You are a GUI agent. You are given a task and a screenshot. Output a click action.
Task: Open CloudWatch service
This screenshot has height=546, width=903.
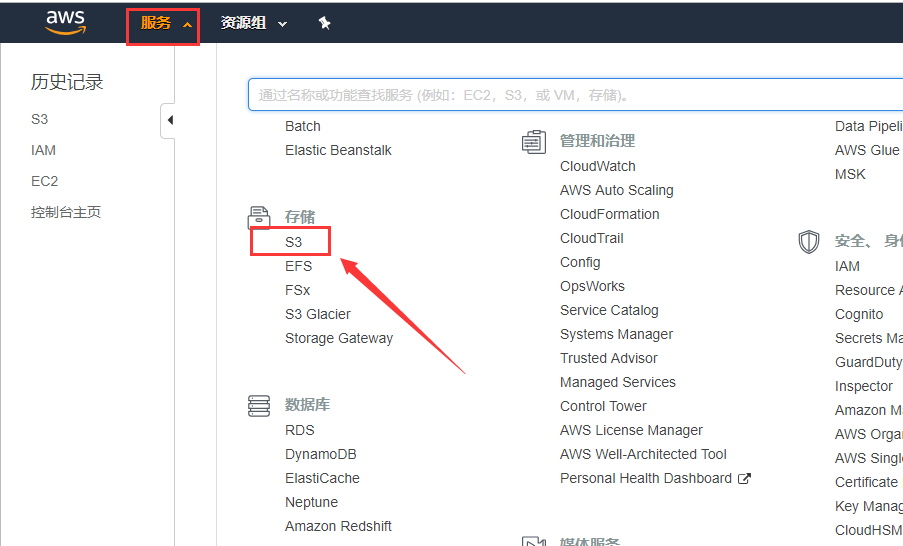tap(598, 166)
